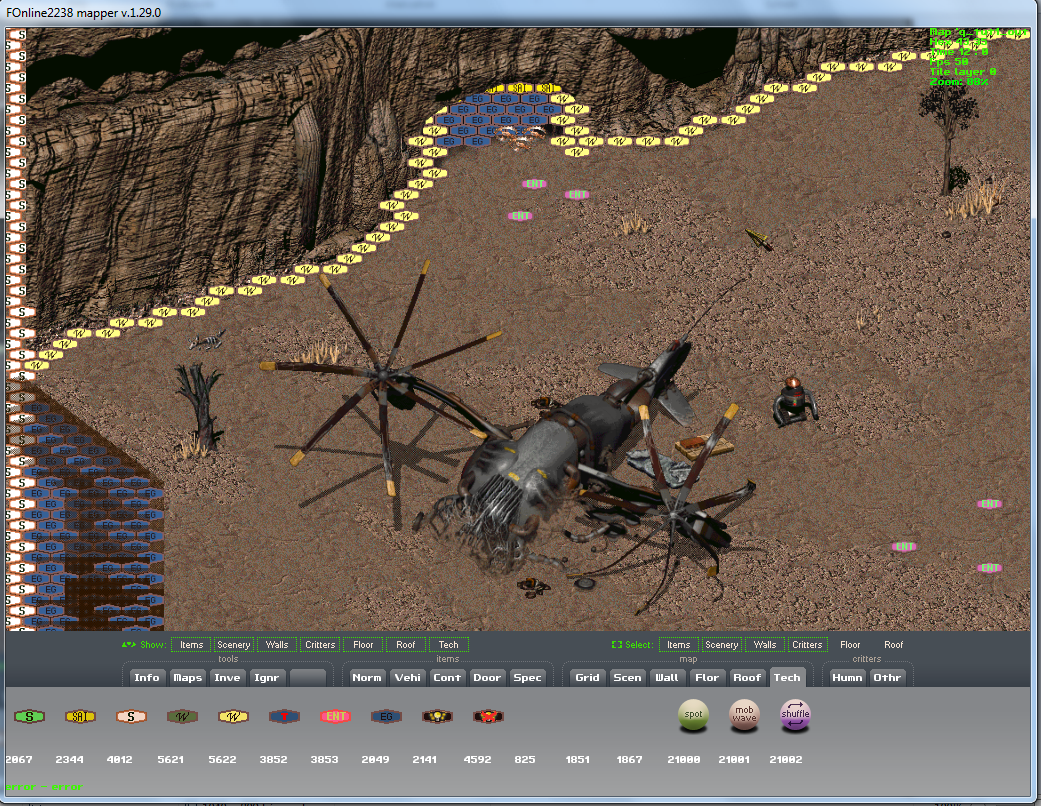Pick the yellow SAI hex marker in palette
The image size is (1041, 806).
pos(80,716)
